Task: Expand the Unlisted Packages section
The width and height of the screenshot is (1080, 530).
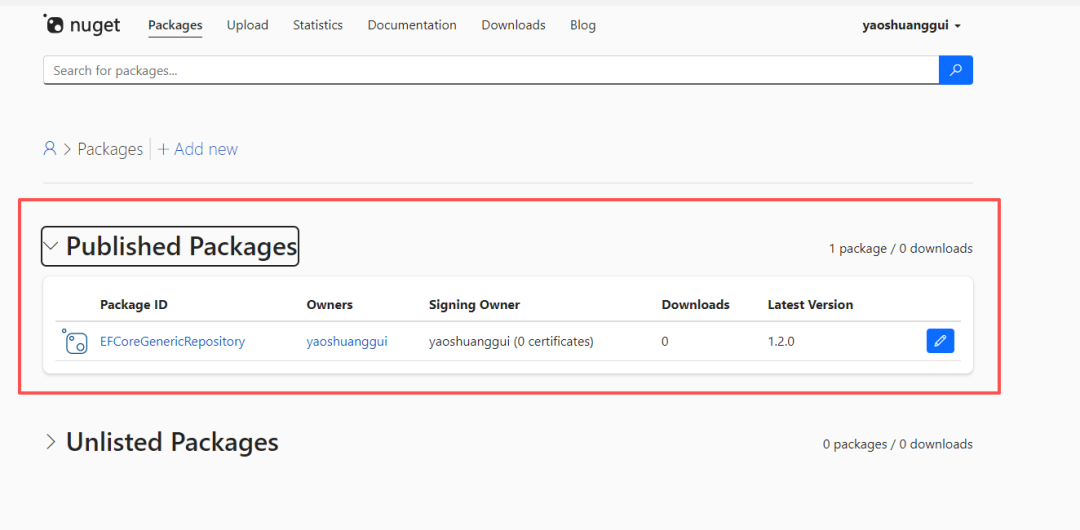Action: [x=51, y=442]
